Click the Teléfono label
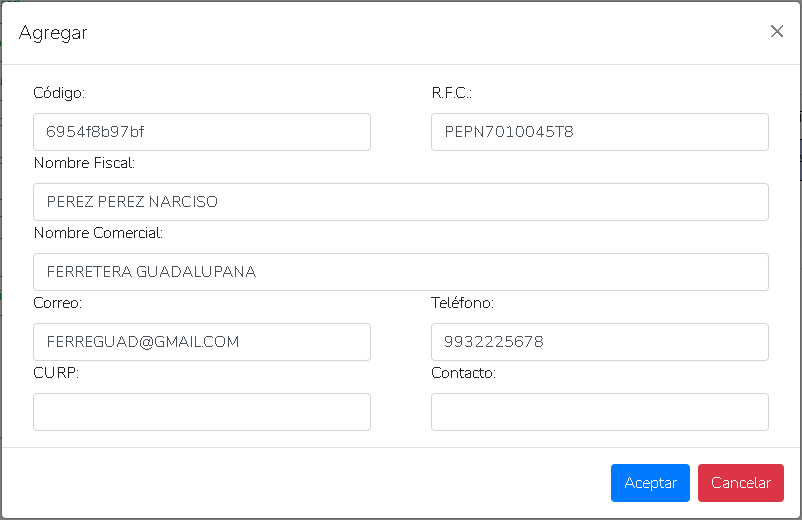 tap(462, 303)
